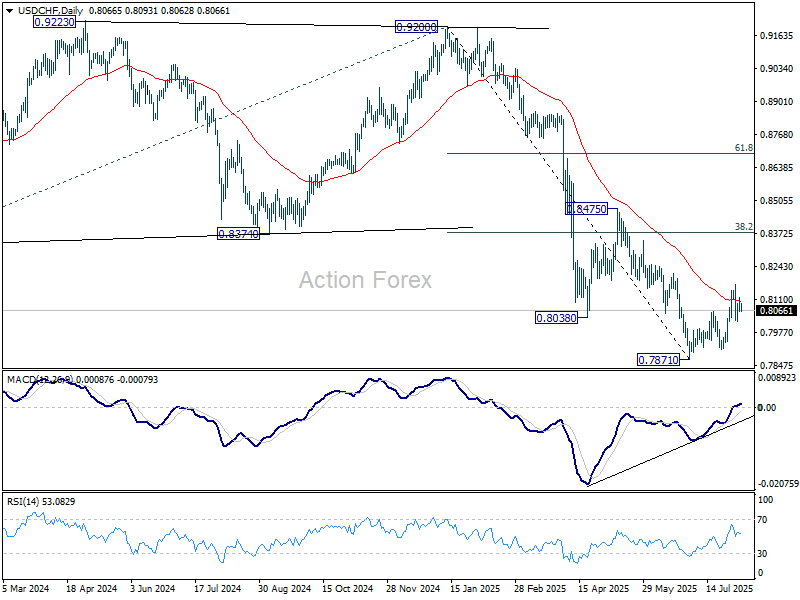Select the 28 Nov 2024 date label
This screenshot has width=800, height=600.
(x=411, y=589)
